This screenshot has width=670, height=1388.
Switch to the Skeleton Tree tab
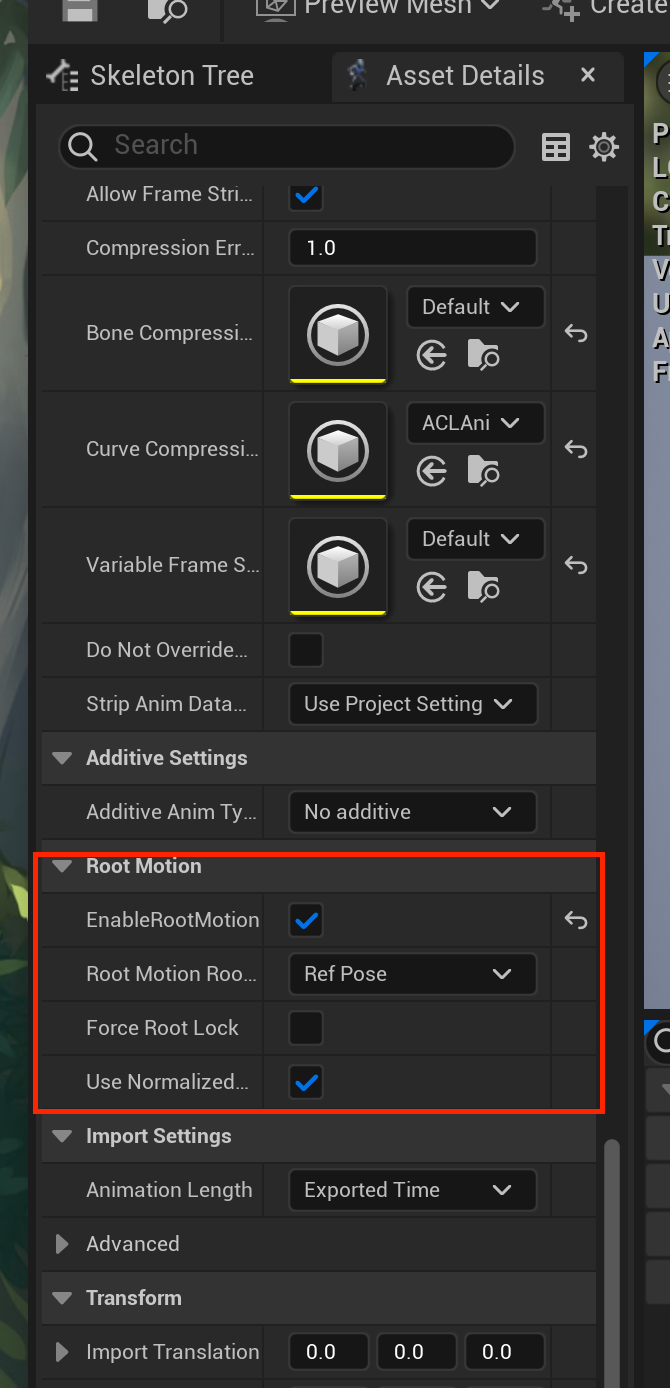[172, 75]
